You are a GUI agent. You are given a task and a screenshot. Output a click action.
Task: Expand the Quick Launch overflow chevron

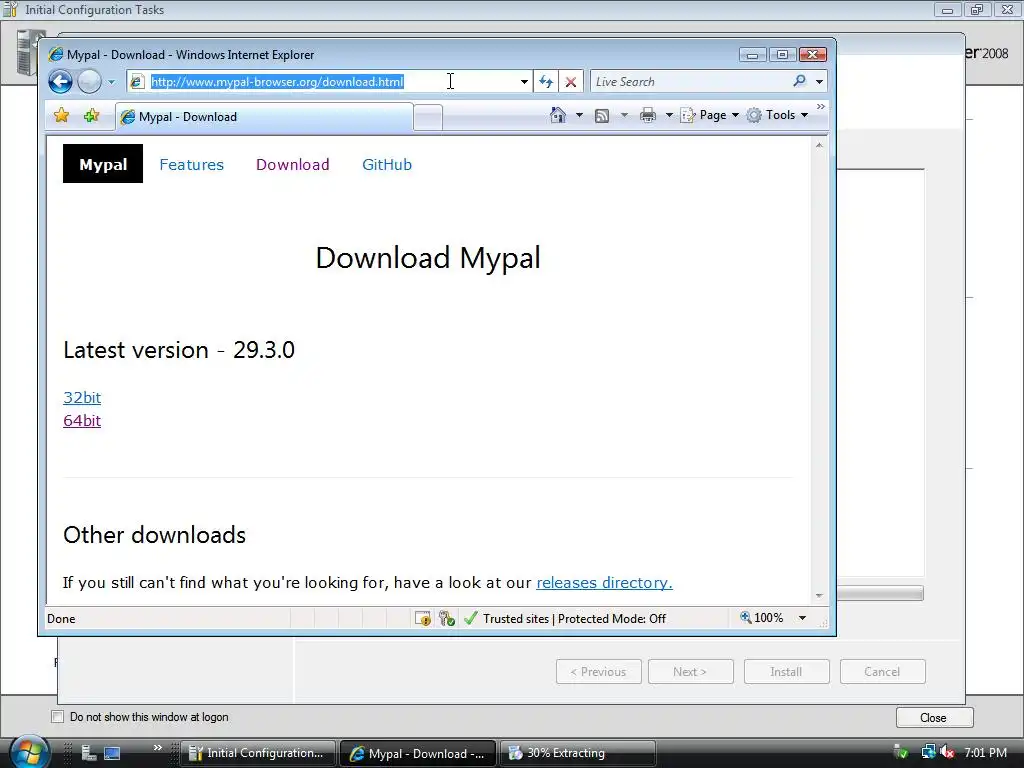tap(157, 748)
